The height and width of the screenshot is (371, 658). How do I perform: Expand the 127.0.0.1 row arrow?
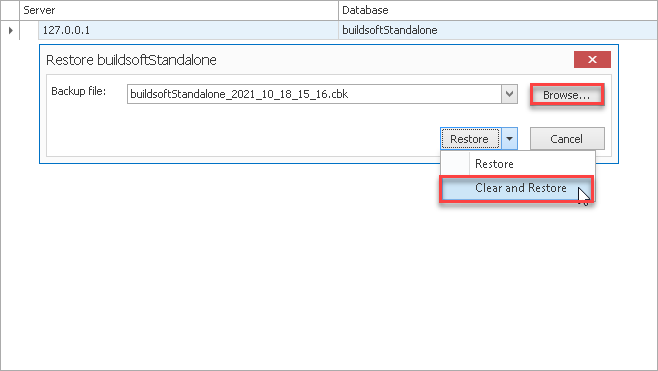pyautogui.click(x=10, y=30)
